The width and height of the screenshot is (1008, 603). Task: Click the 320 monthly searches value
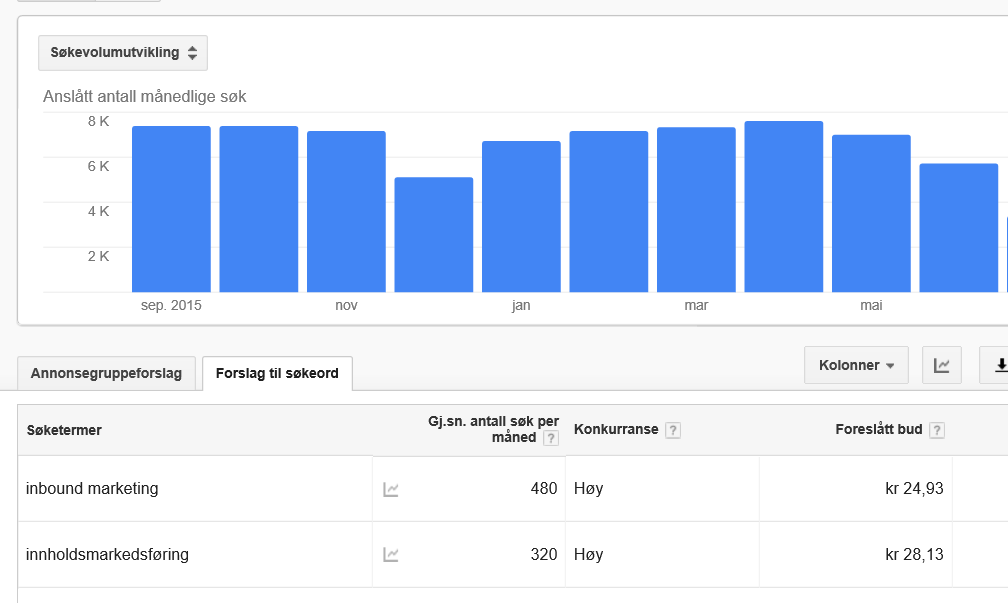[x=544, y=554]
